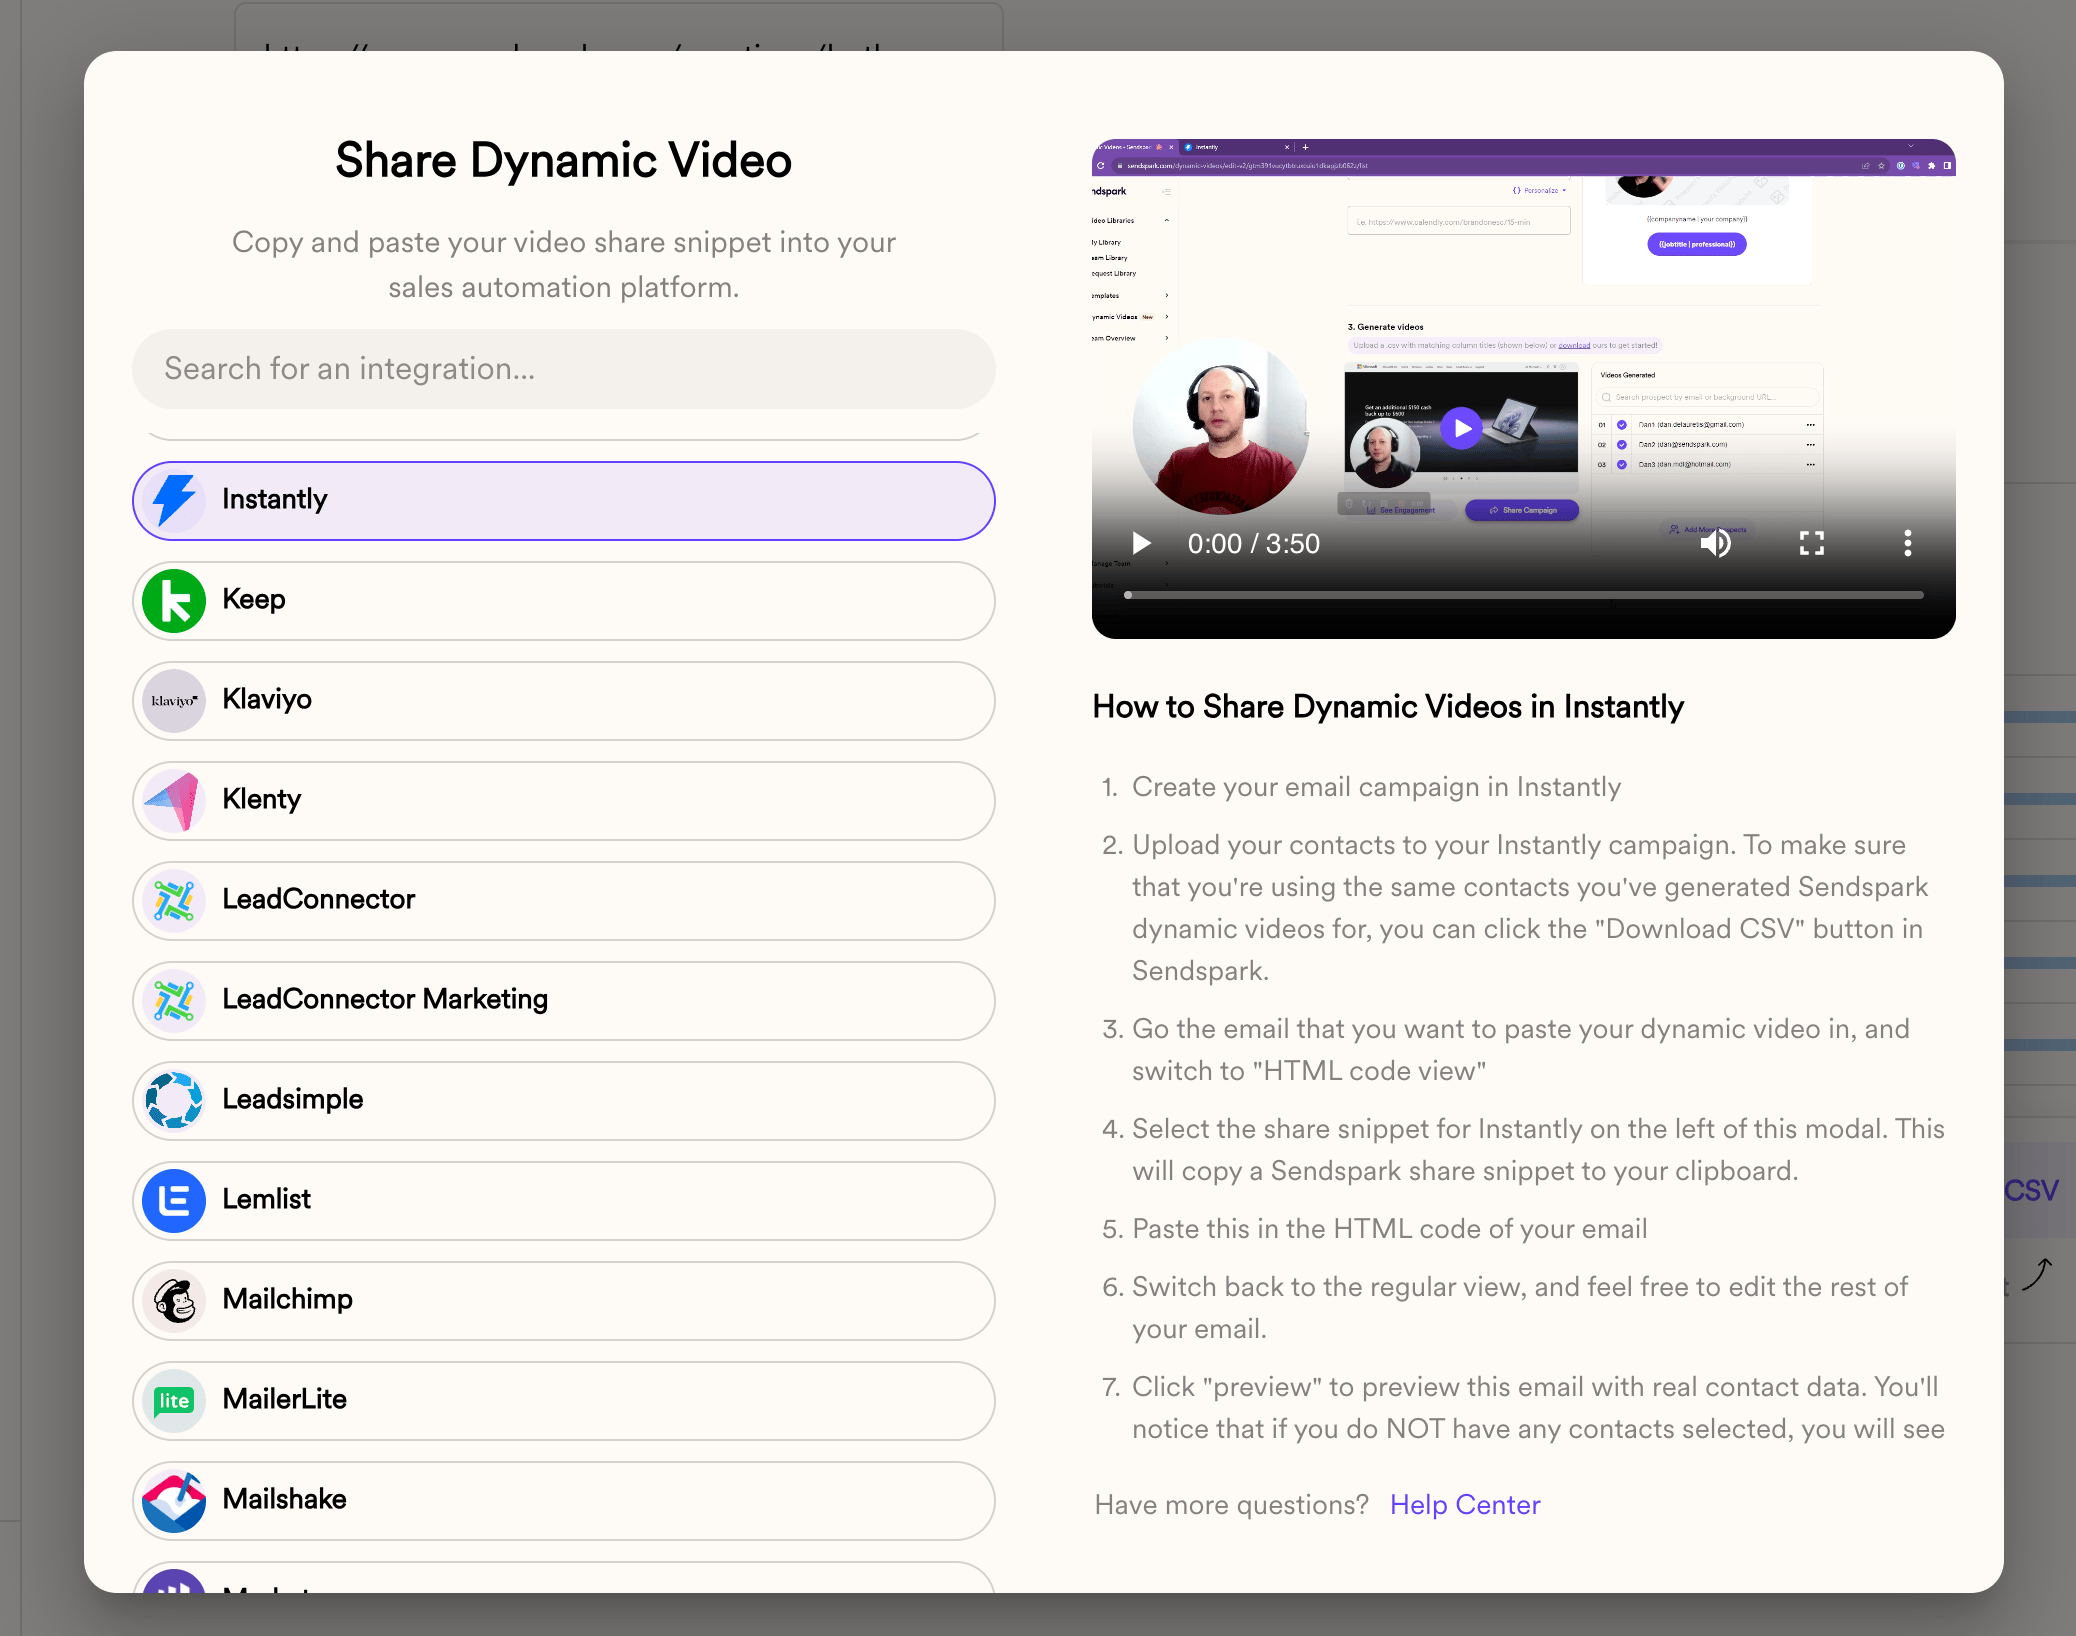Viewport: 2076px width, 1636px height.
Task: Focus the Search for an integration field
Action: [564, 369]
